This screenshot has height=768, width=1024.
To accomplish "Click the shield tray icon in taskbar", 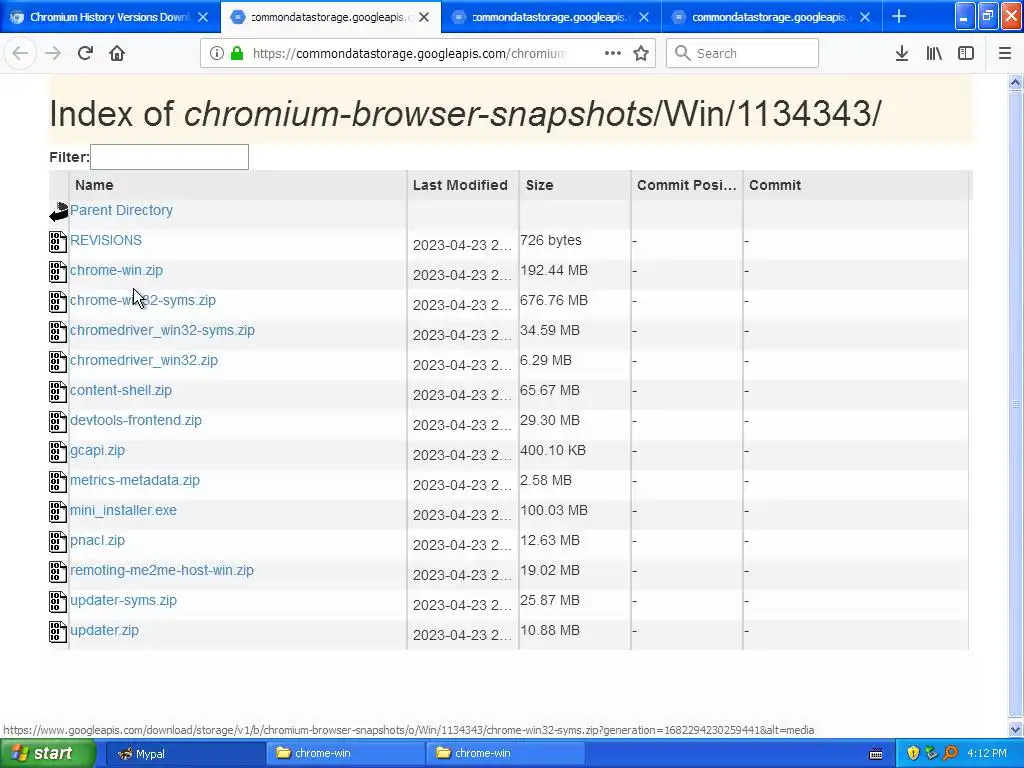I will pyautogui.click(x=913, y=753).
